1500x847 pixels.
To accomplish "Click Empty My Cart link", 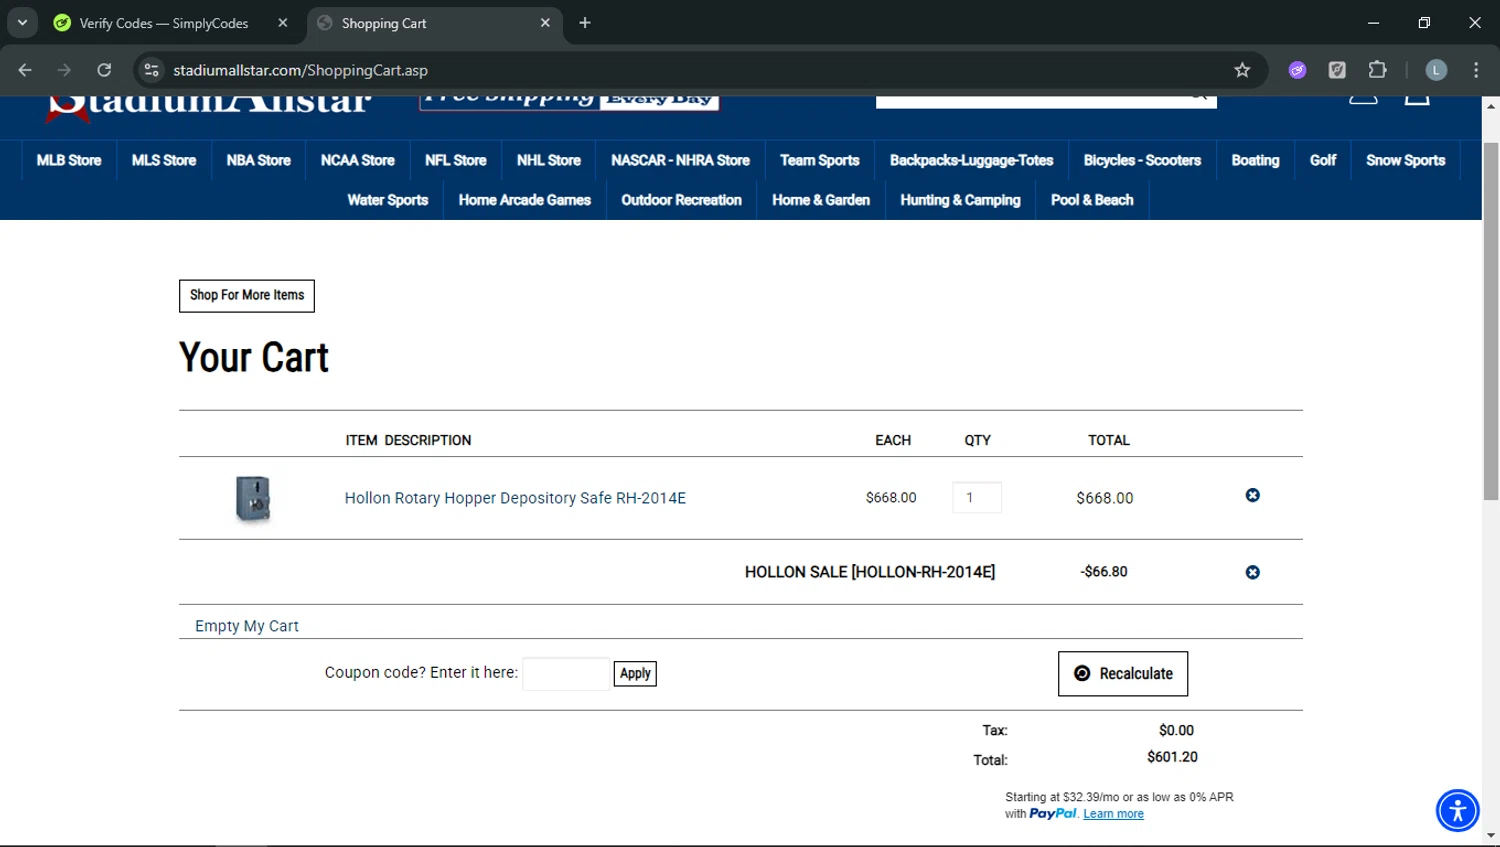I will click(247, 626).
